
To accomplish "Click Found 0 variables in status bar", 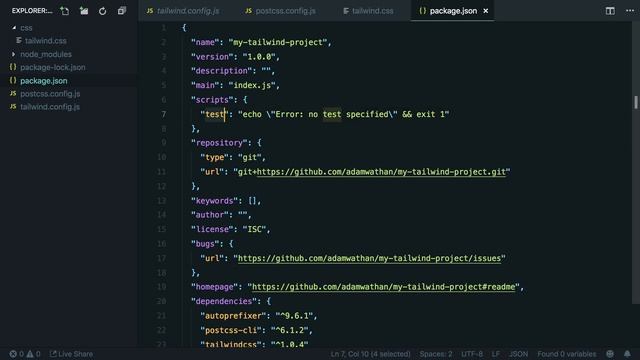I will (567, 354).
